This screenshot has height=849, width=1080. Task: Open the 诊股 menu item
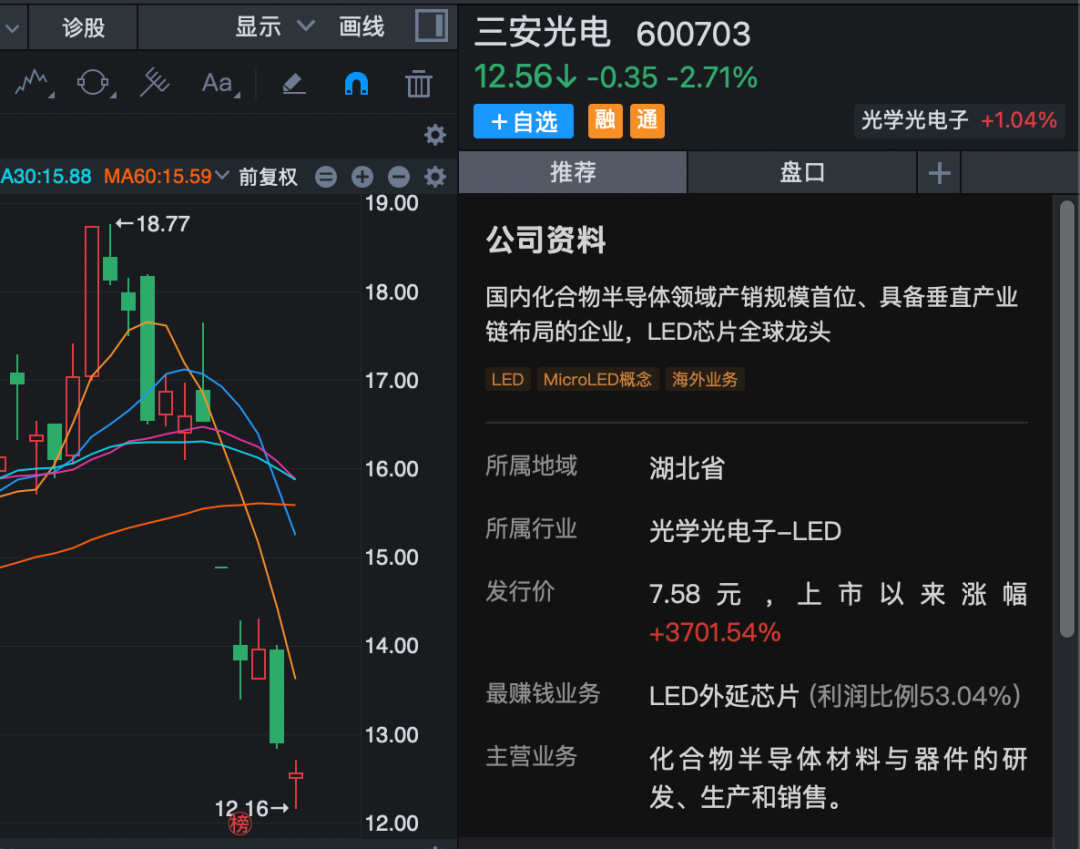point(82,26)
